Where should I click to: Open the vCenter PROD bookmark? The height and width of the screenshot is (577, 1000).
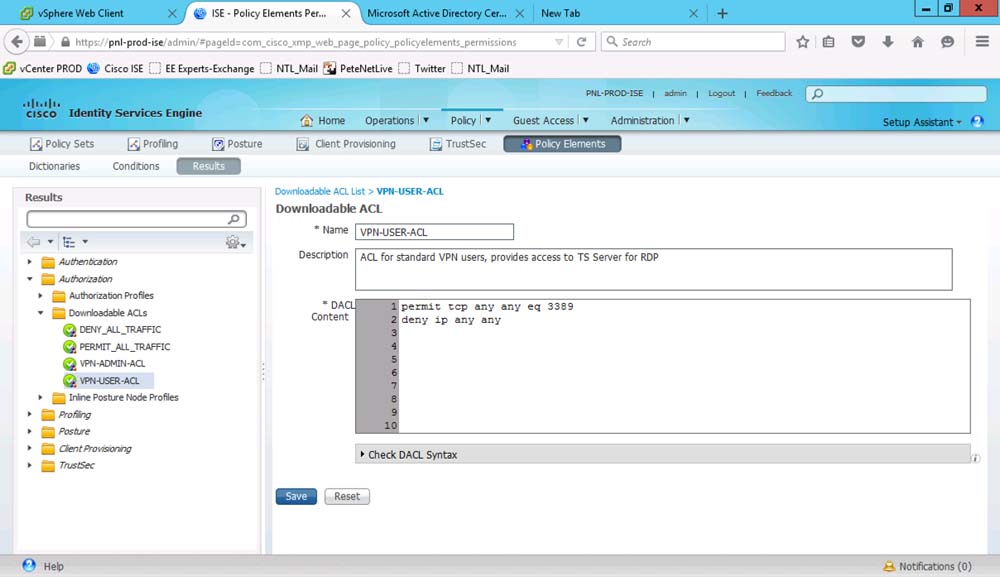click(x=43, y=68)
